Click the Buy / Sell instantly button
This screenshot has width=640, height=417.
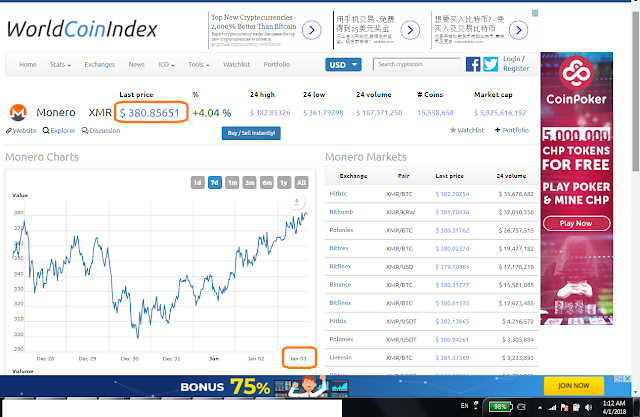(x=251, y=133)
